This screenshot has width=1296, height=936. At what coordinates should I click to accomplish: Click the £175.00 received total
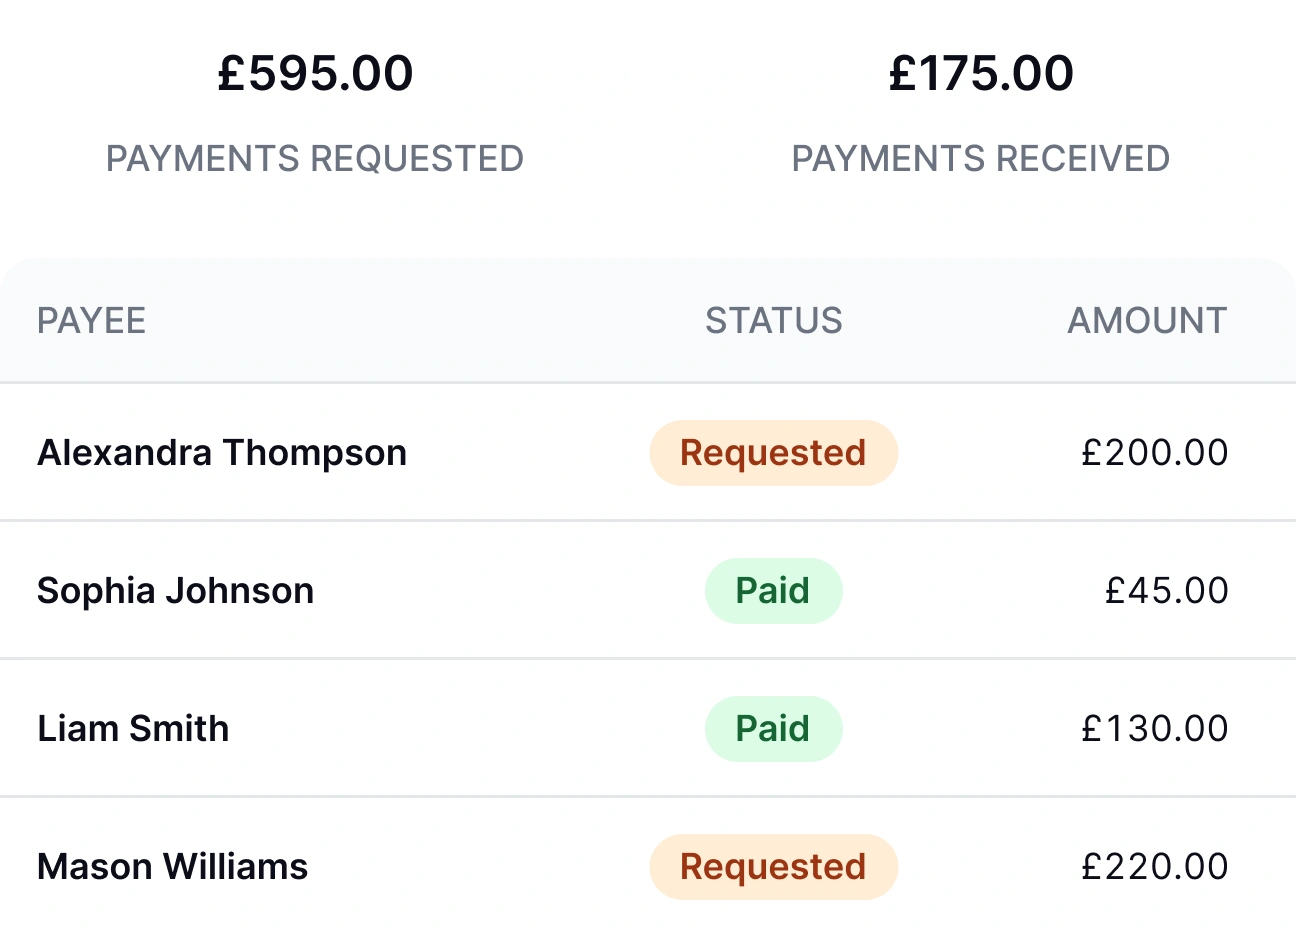point(981,71)
